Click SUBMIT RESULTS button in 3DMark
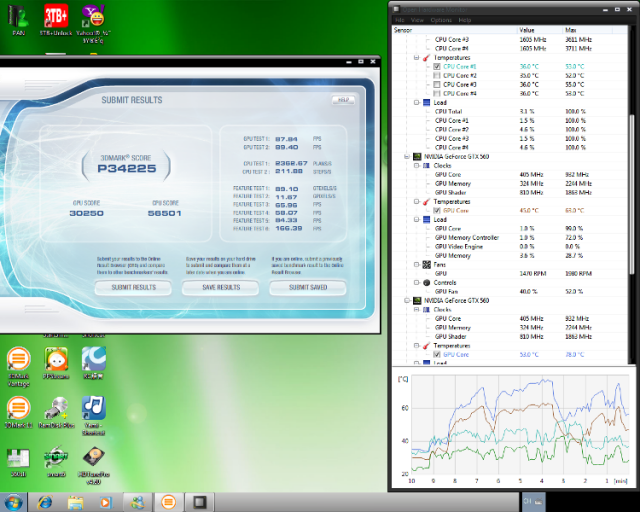 pyautogui.click(x=133, y=287)
